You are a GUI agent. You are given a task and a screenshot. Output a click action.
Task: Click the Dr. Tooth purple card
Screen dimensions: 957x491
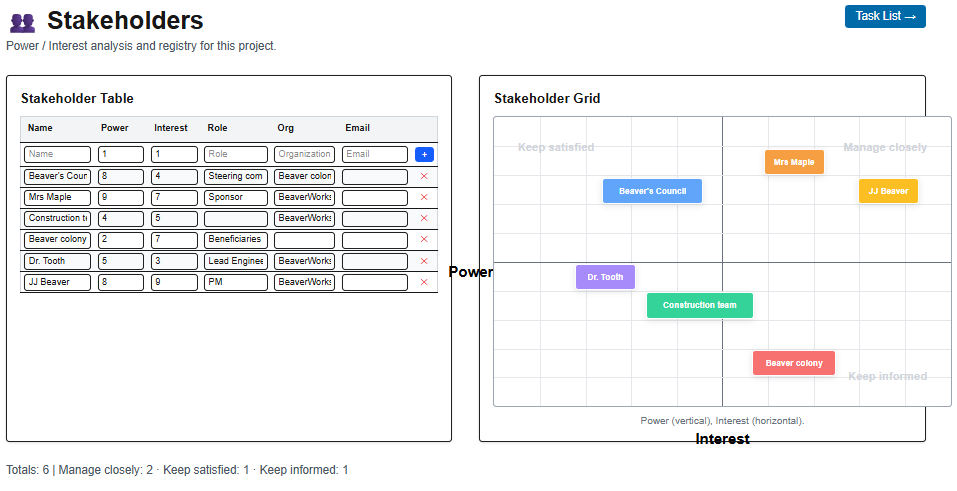[605, 277]
